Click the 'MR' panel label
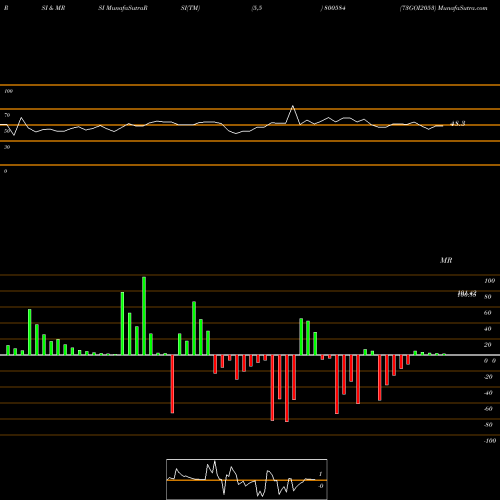This screenshot has width=500, height=500. pyautogui.click(x=446, y=260)
